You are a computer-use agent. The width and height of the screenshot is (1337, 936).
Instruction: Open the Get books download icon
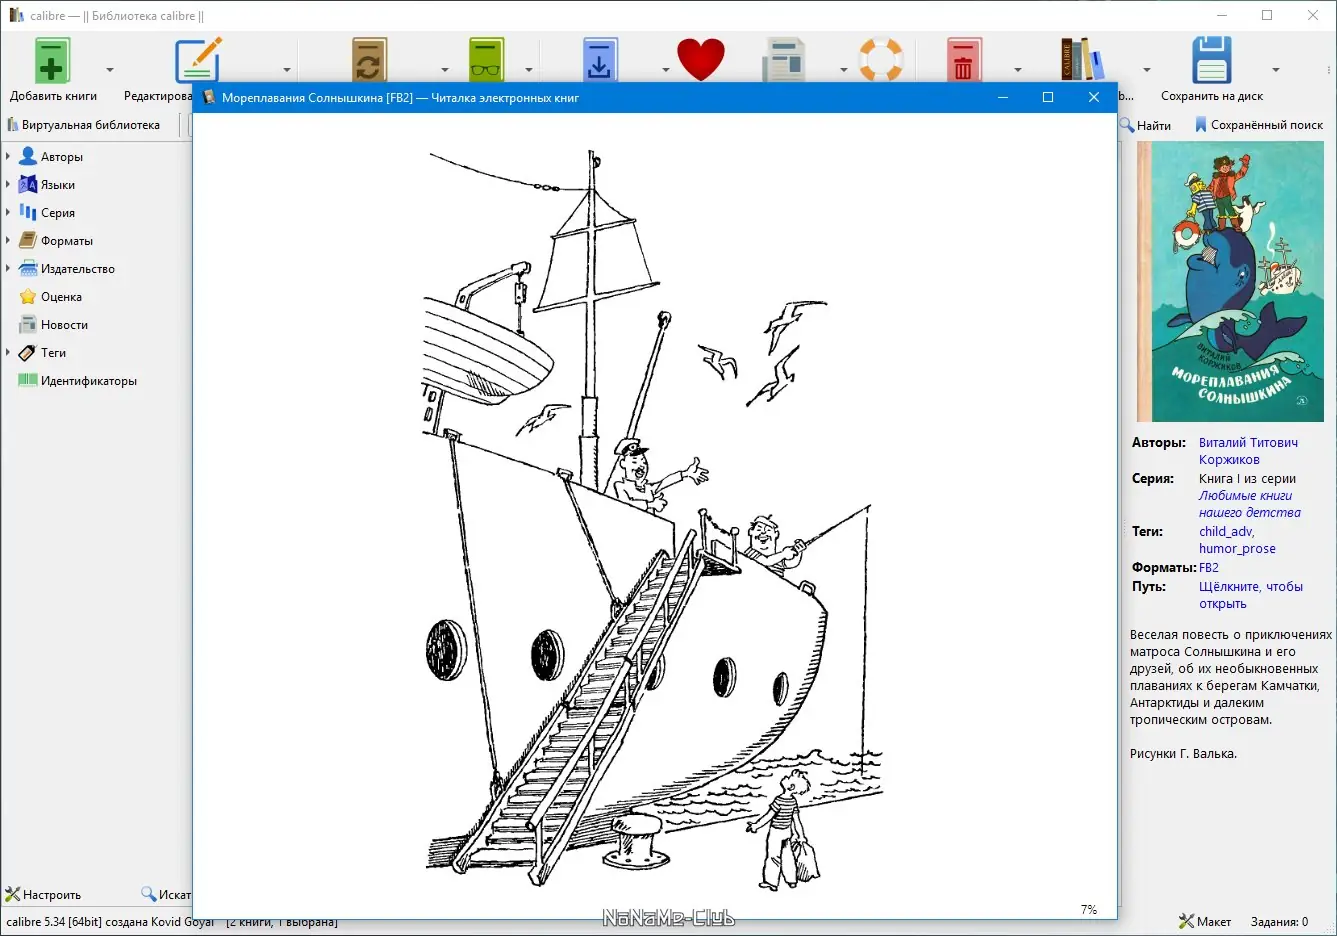tap(600, 60)
